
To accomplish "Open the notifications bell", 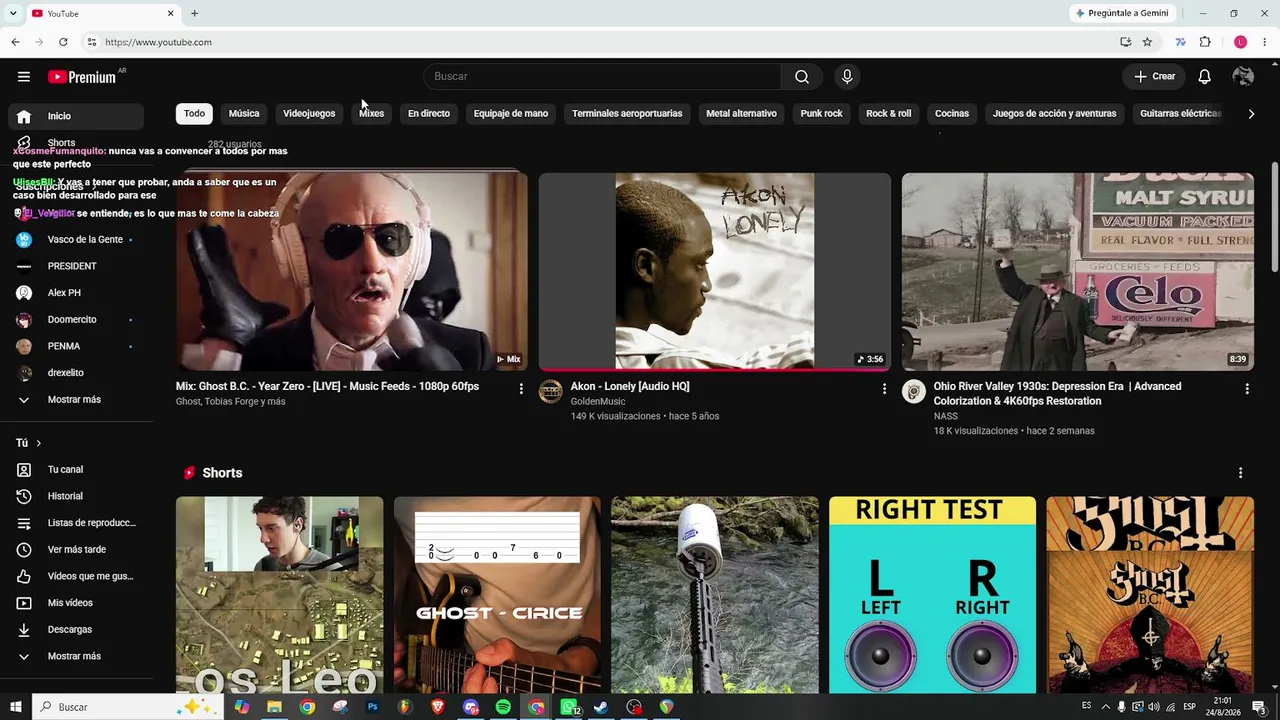I will coord(1205,77).
